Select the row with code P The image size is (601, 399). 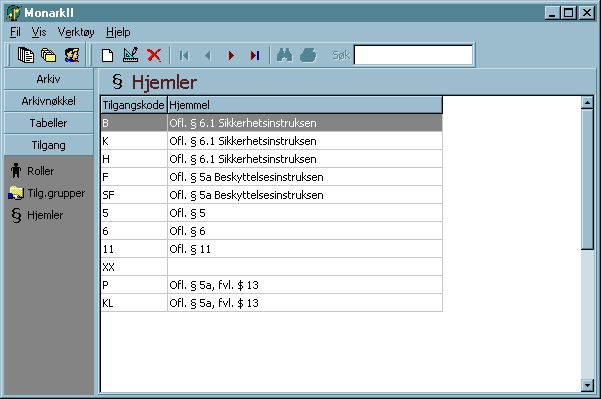[271, 285]
